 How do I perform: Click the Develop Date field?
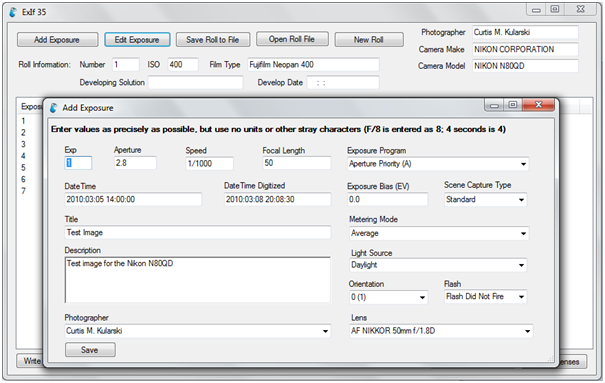pyautogui.click(x=343, y=83)
